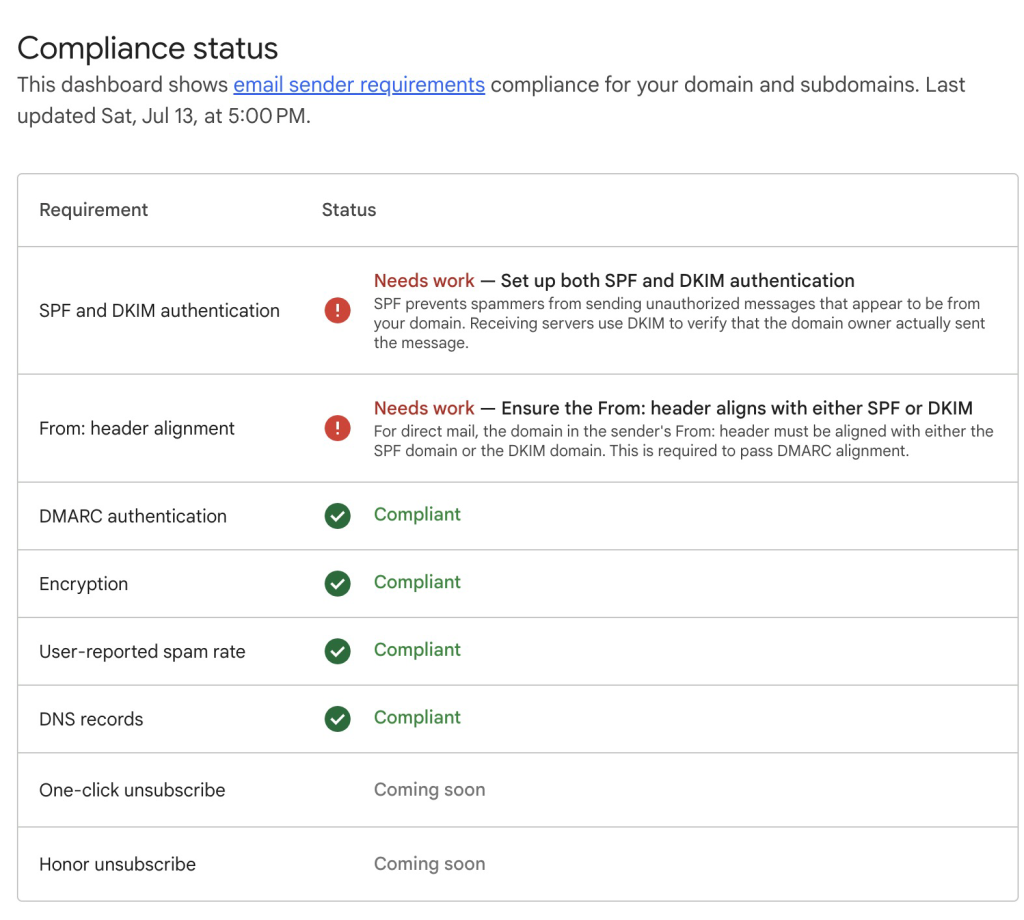The width and height of the screenshot is (1024, 920).
Task: Click the Compliance status page heading
Action: [148, 48]
